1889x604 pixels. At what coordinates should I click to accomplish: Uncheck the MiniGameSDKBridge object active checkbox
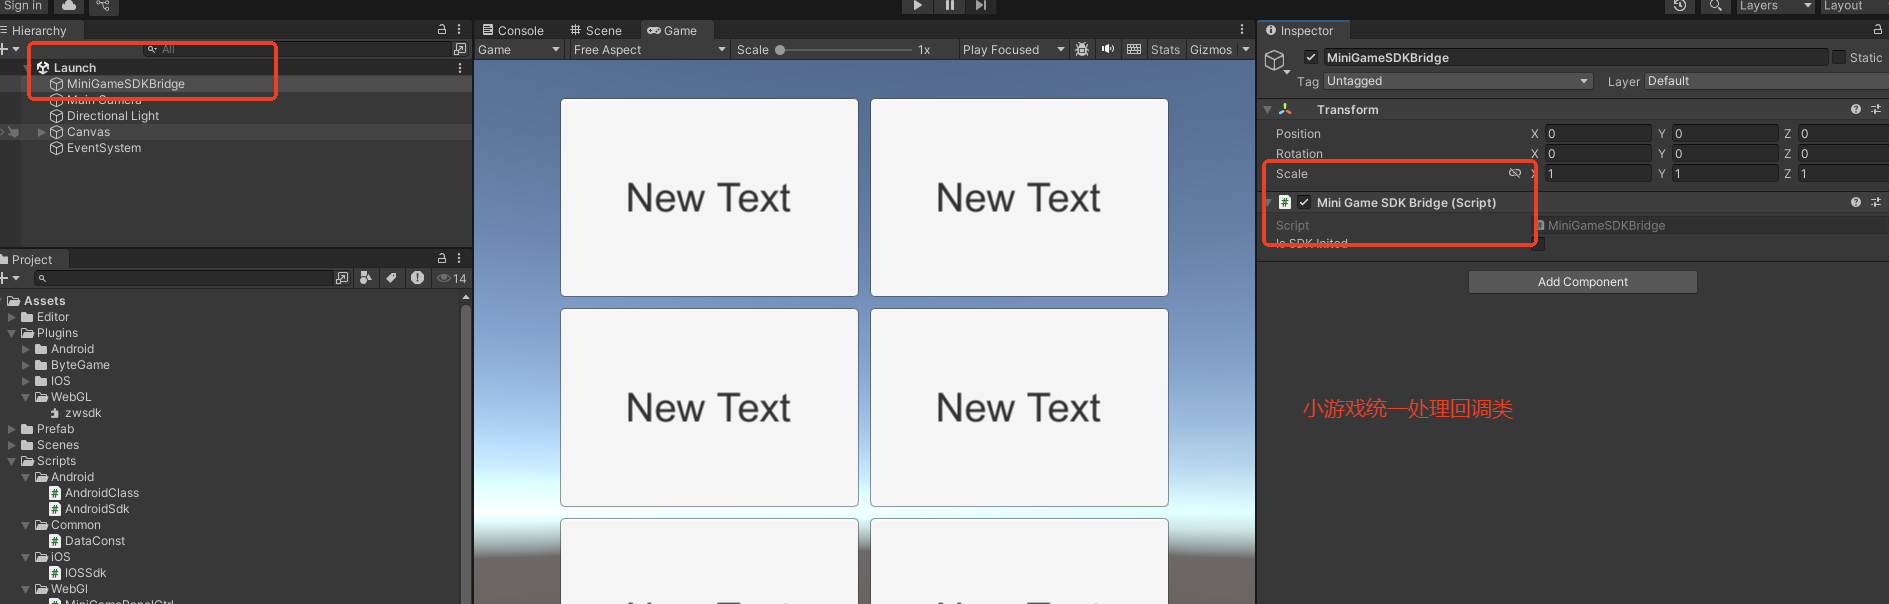(1311, 57)
